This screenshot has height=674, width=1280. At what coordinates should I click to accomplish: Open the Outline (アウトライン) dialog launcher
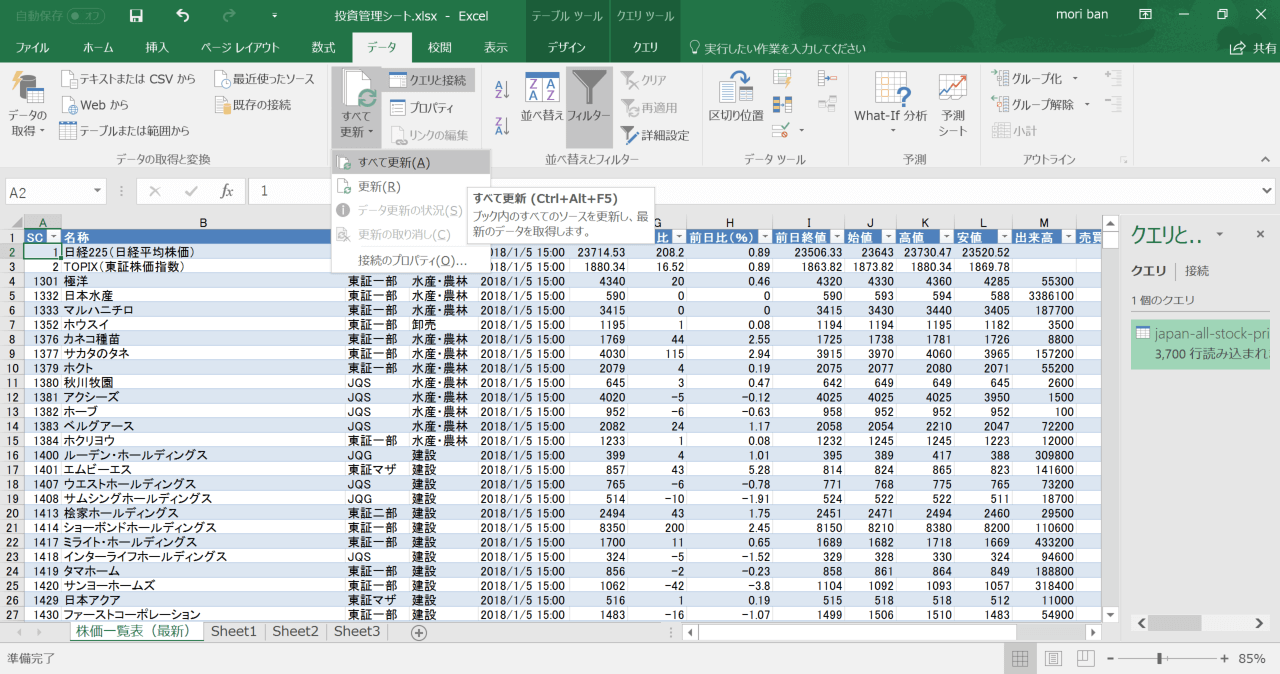pyautogui.click(x=1124, y=160)
